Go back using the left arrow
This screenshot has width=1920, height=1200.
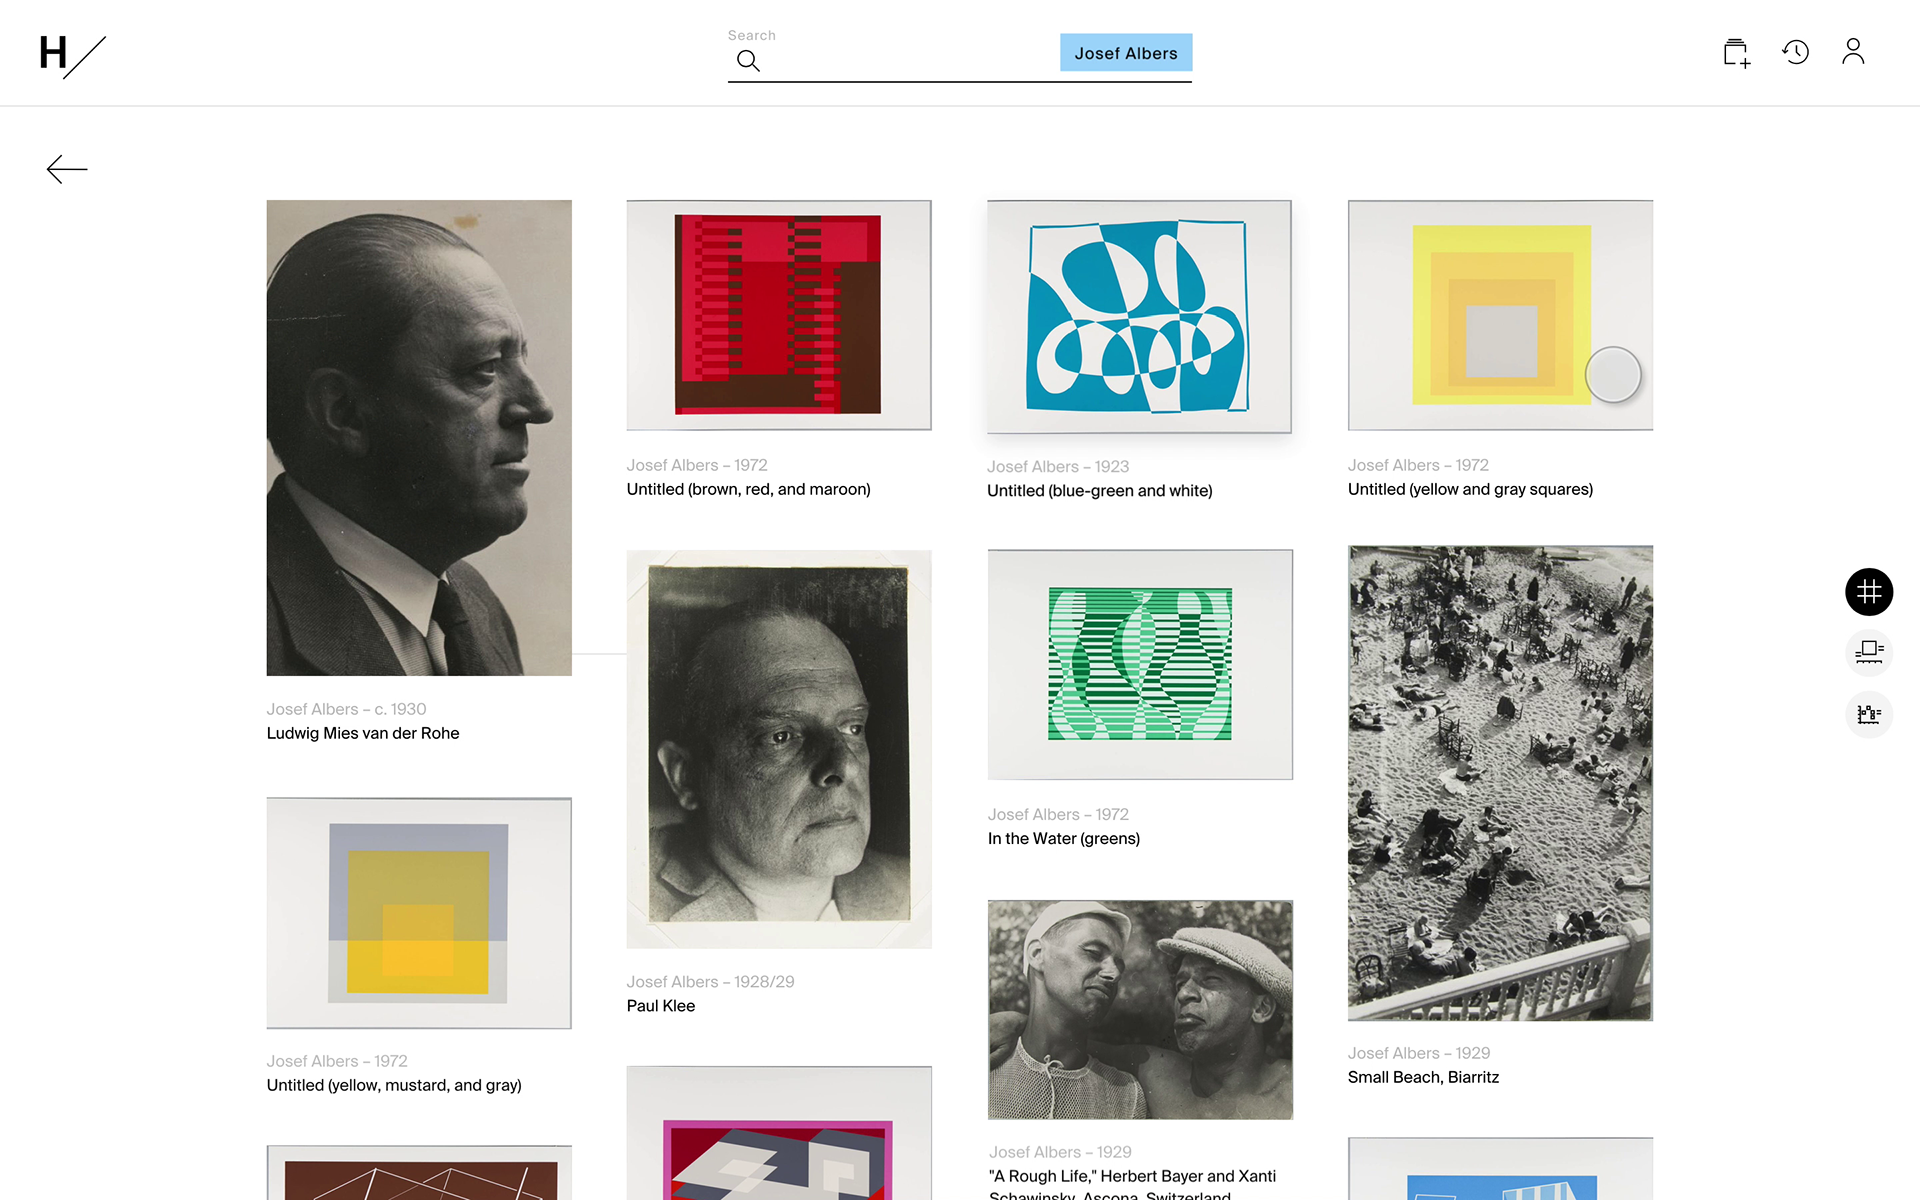tap(67, 169)
